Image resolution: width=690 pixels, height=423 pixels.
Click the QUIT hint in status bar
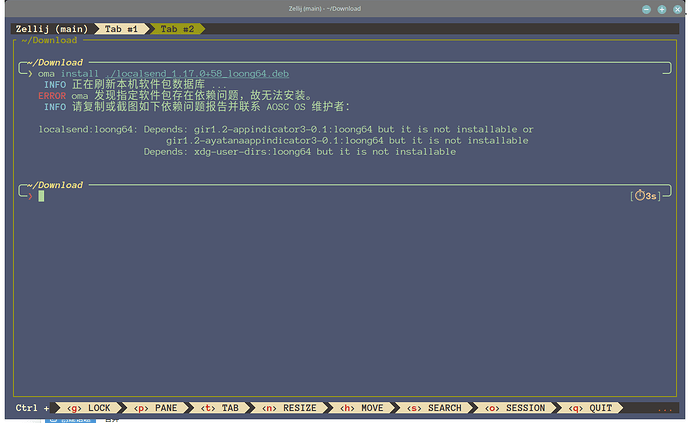pos(590,408)
